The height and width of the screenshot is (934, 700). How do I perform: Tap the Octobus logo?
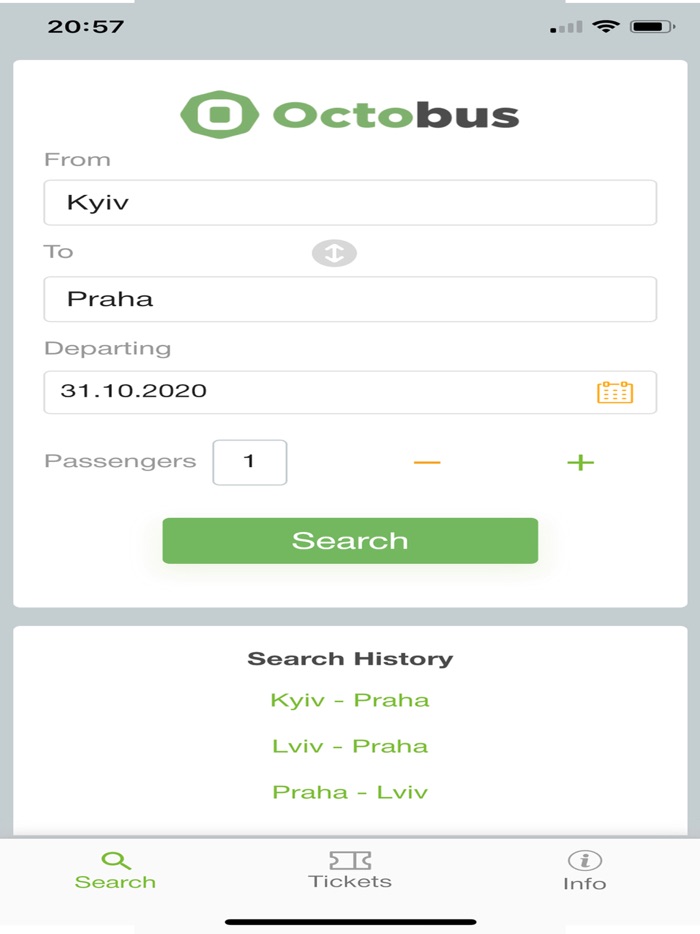click(350, 114)
